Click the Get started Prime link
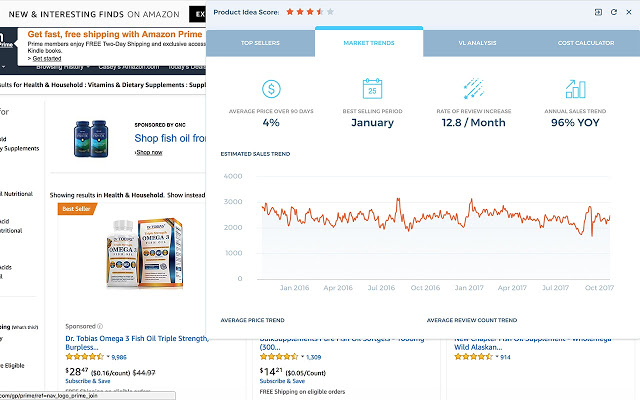Viewport: 640px width, 400px height. pos(46,58)
